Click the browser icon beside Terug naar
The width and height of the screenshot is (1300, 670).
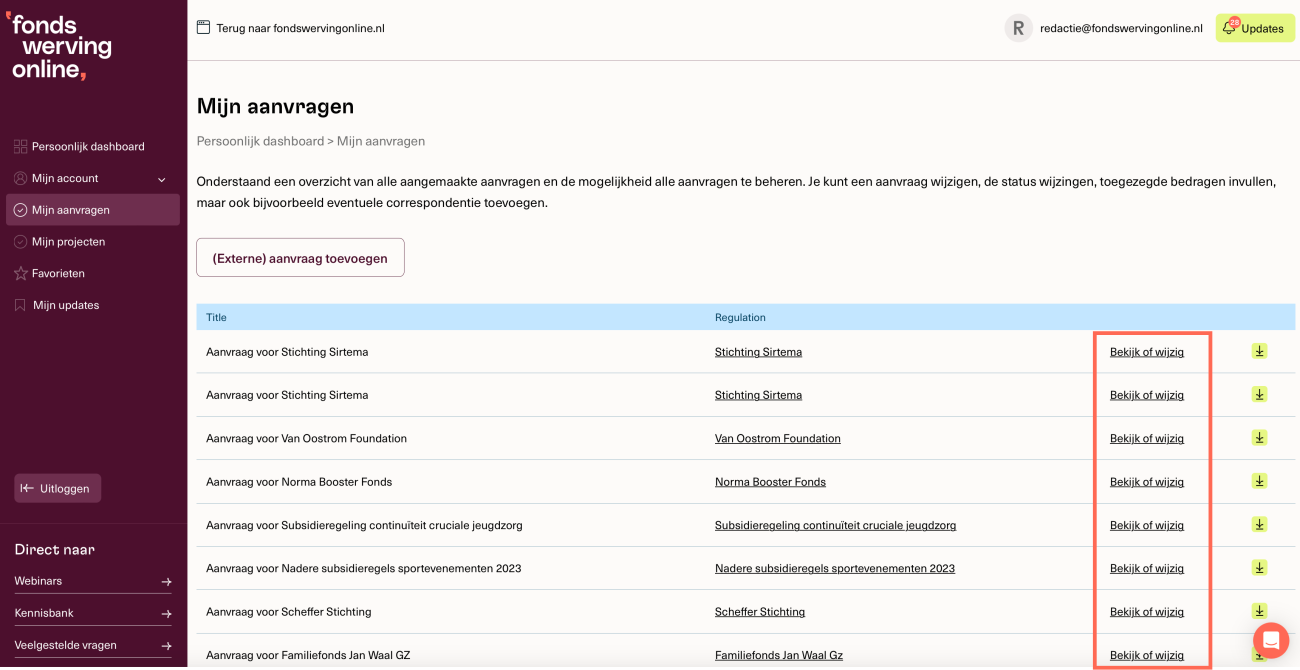point(203,28)
